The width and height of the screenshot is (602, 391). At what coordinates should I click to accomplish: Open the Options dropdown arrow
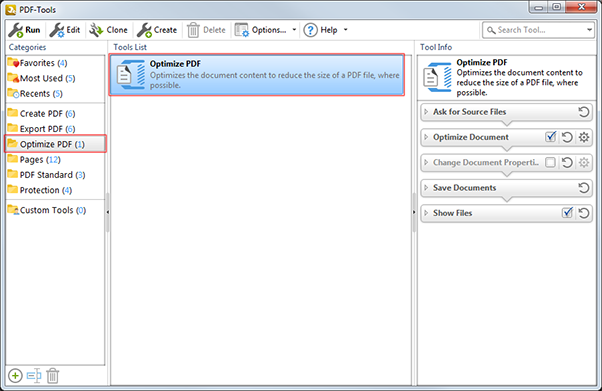[x=294, y=30]
